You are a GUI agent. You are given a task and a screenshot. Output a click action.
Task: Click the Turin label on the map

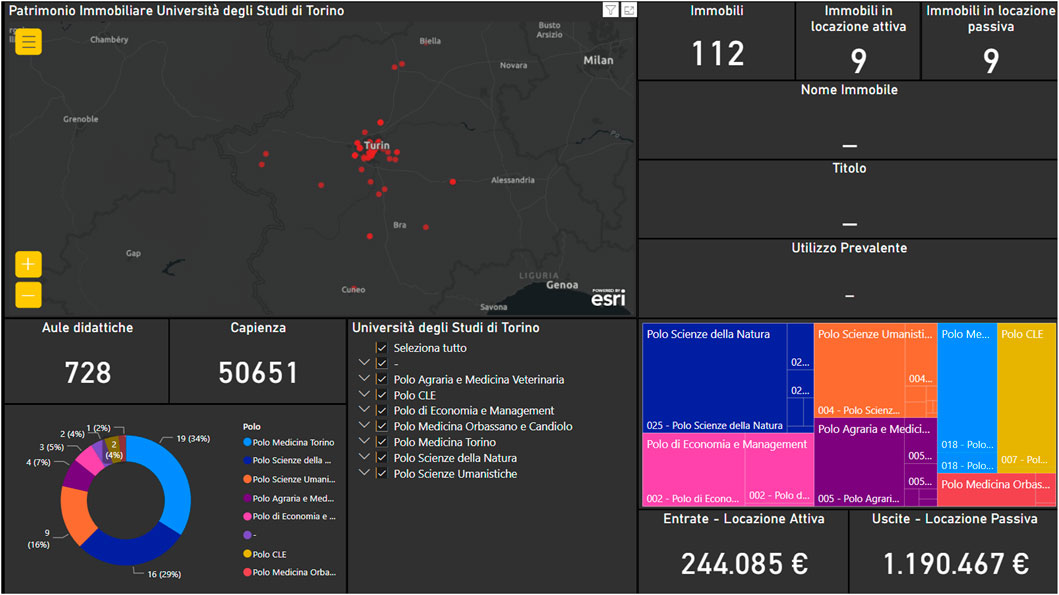377,145
